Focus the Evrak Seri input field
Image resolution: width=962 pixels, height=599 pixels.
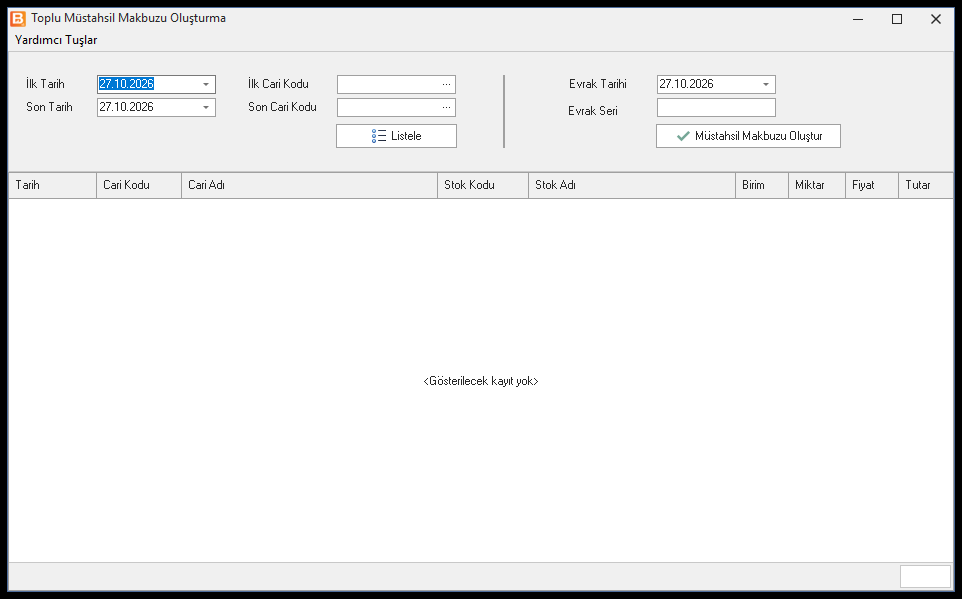(x=716, y=107)
